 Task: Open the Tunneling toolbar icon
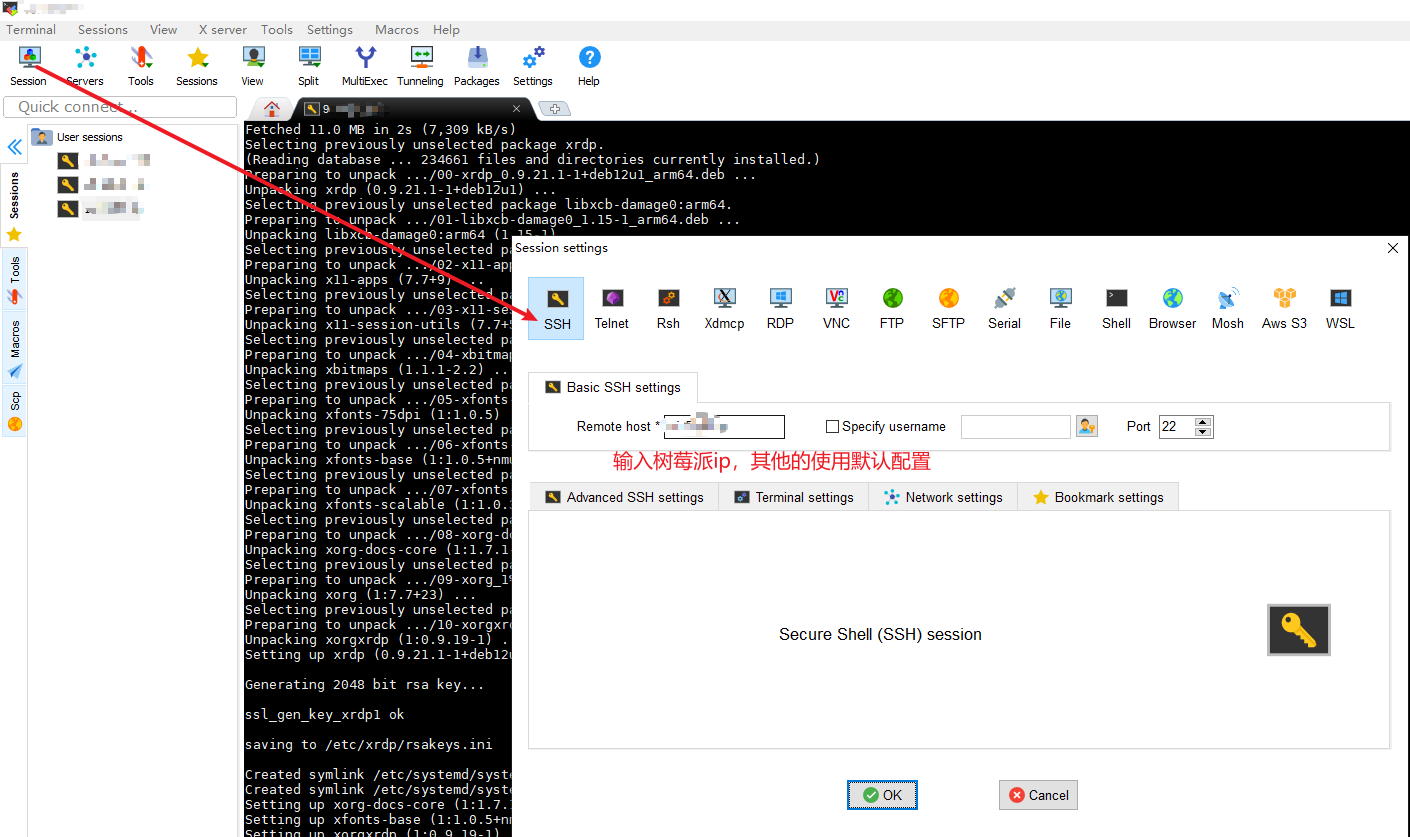click(421, 66)
